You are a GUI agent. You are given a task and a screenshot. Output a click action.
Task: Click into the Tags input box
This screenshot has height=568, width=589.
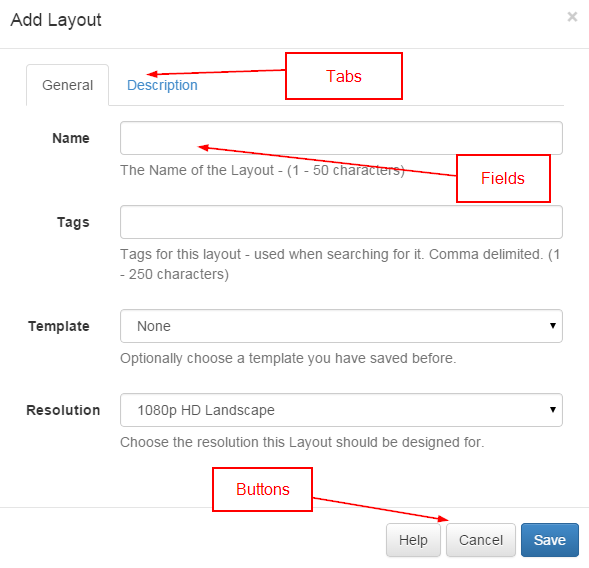[x=341, y=222]
